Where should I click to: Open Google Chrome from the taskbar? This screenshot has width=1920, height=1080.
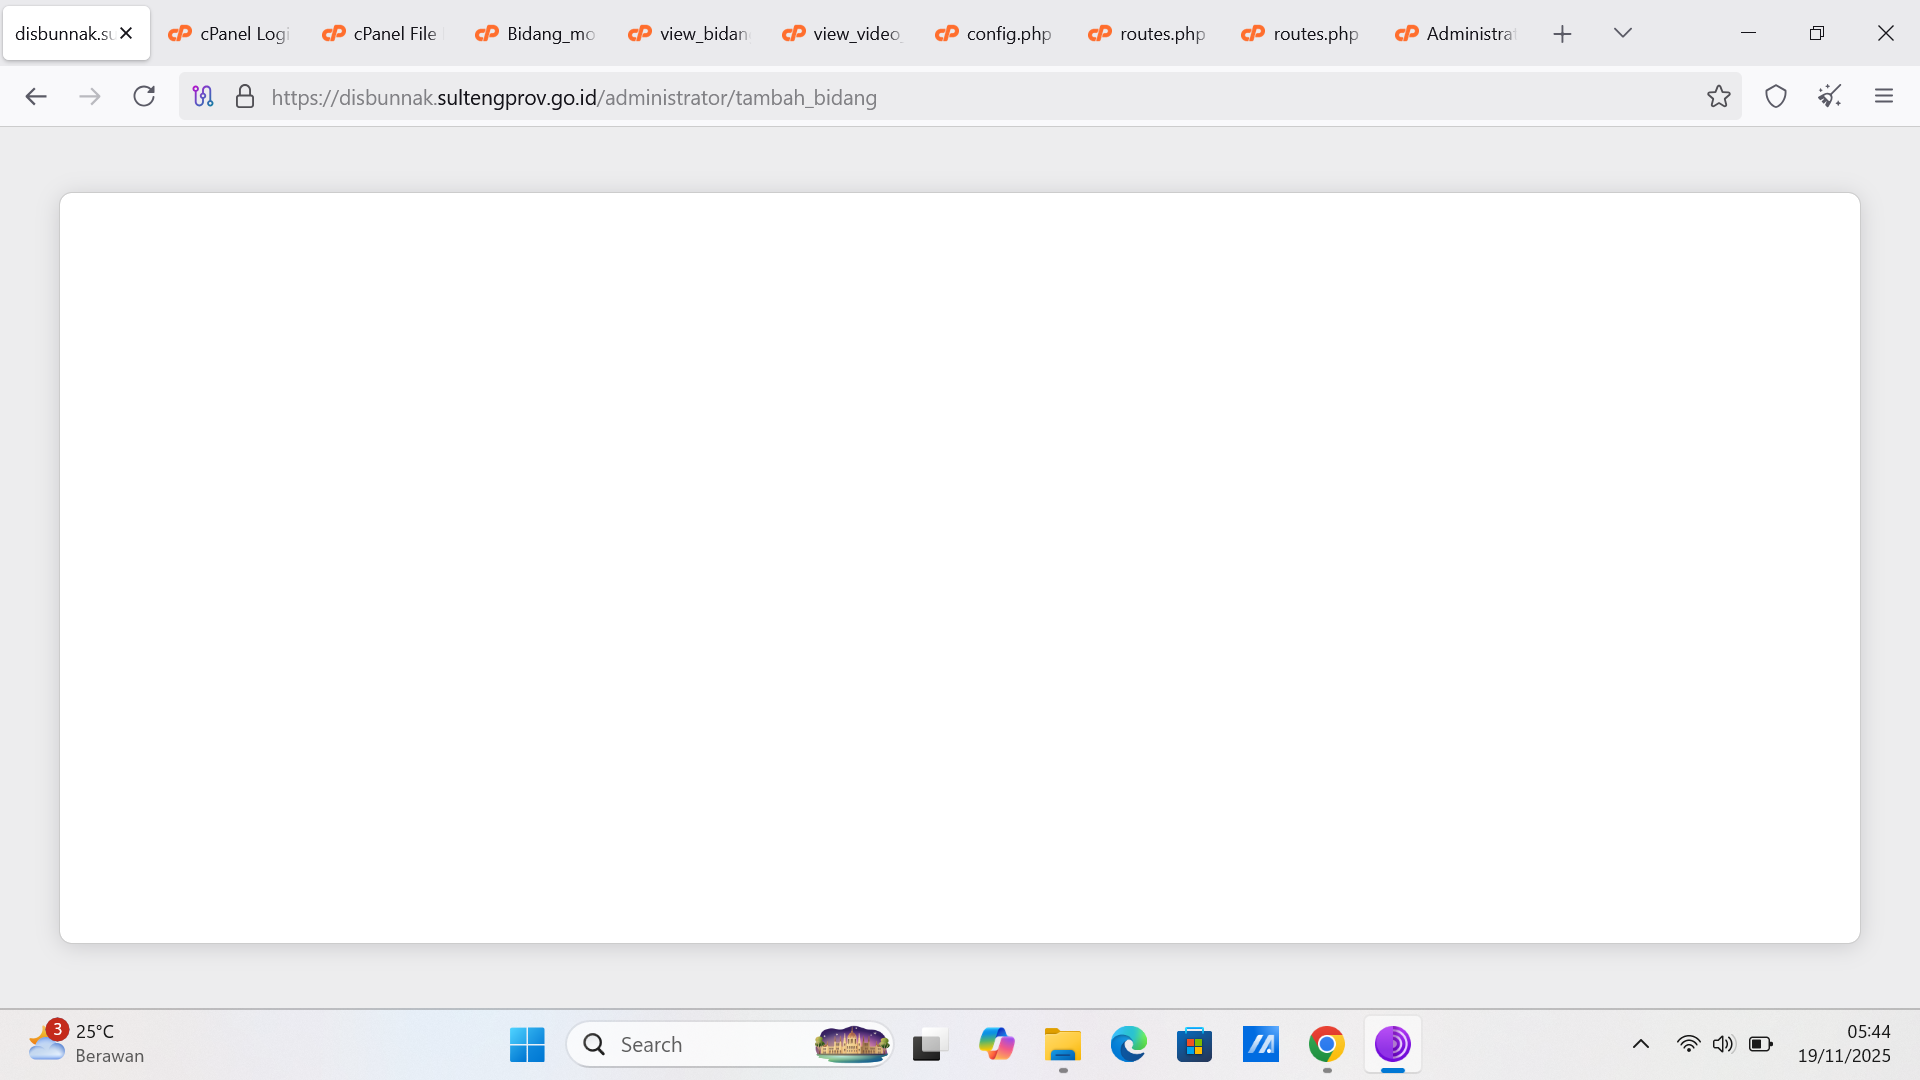pos(1326,1044)
